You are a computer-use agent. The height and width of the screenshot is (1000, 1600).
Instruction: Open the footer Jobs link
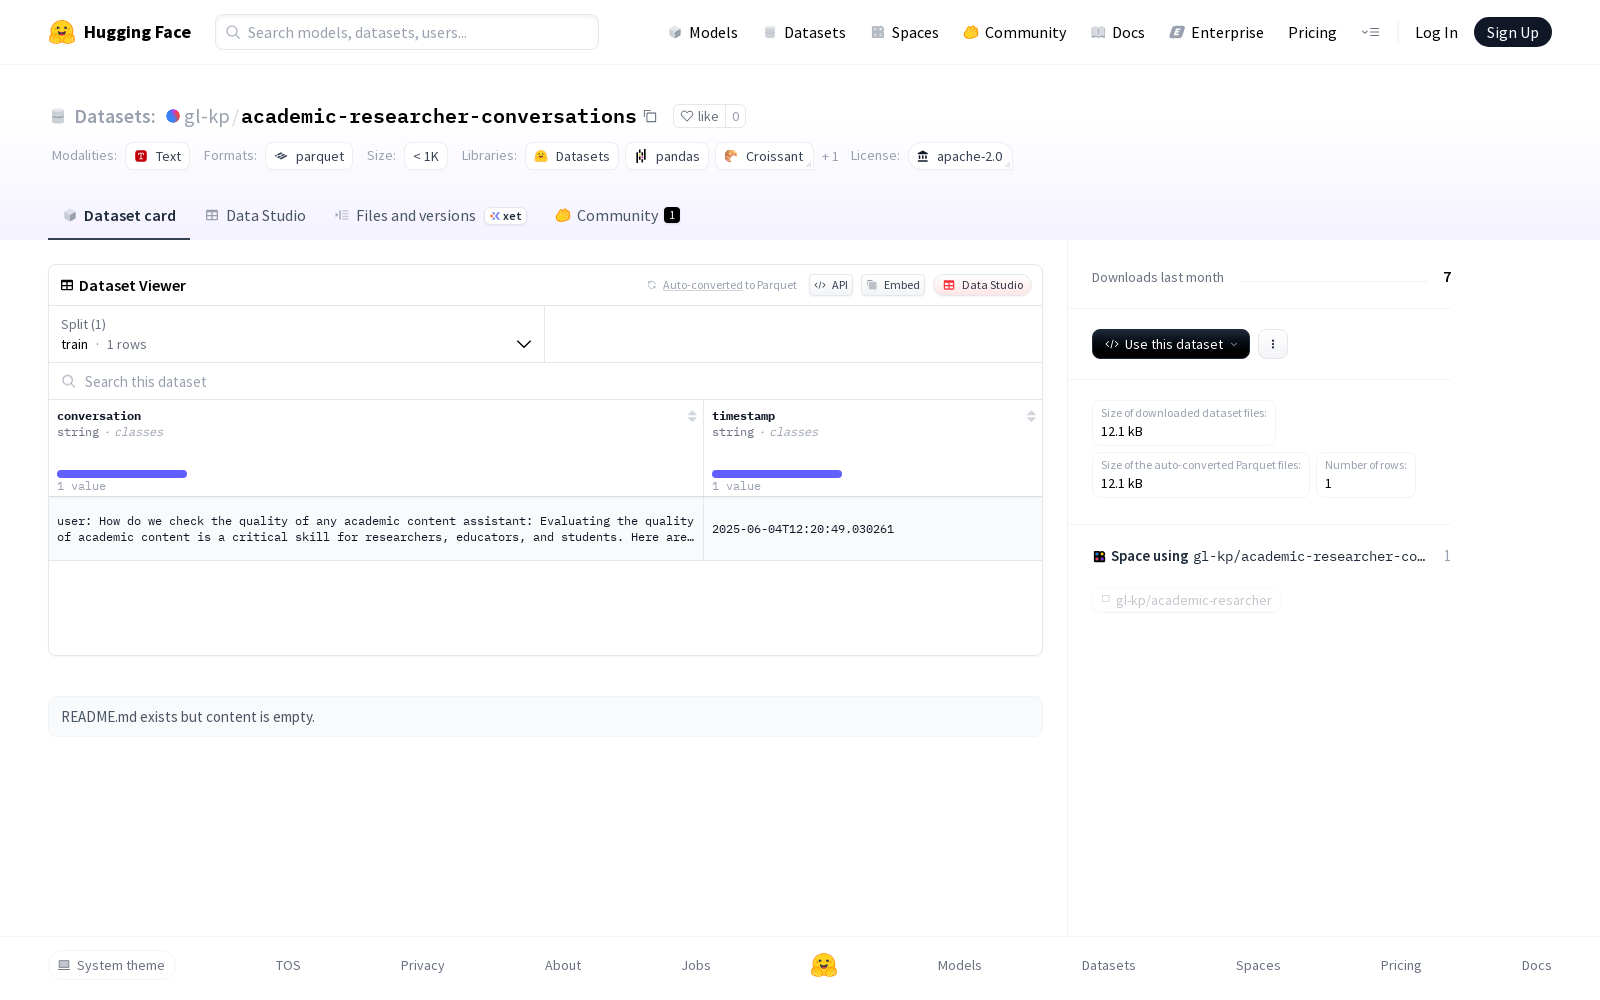pos(696,965)
